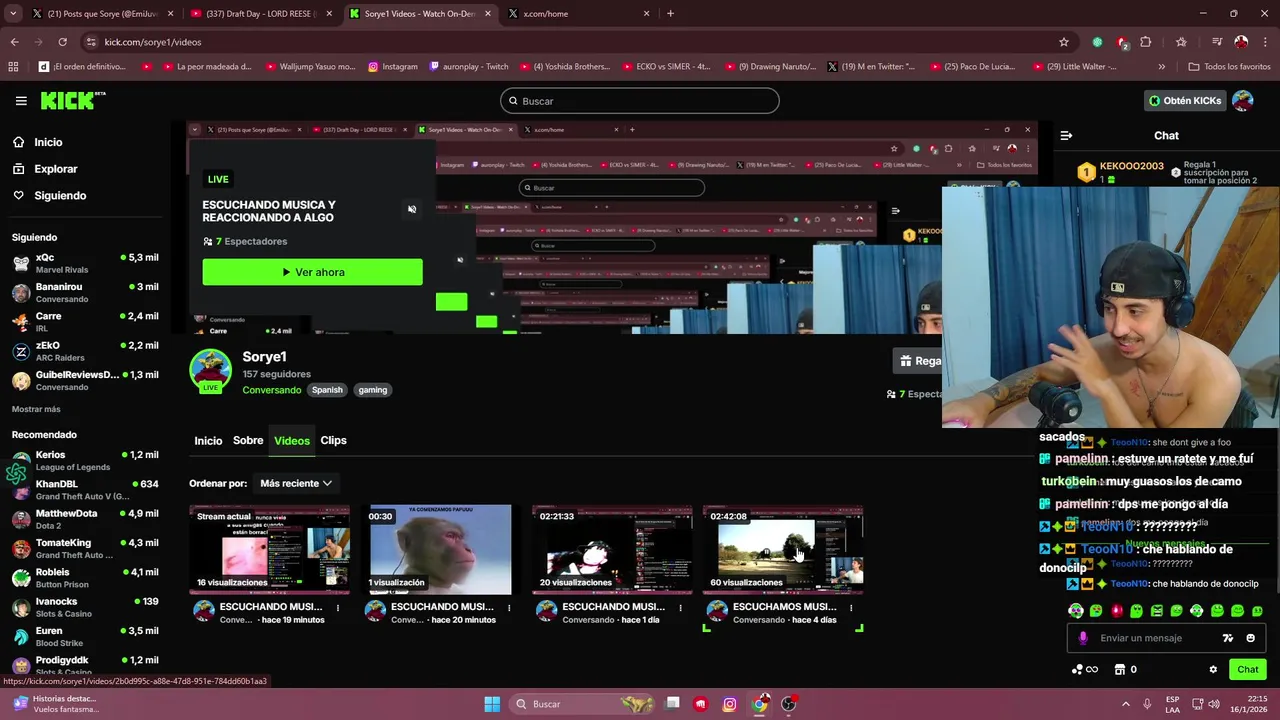Click the 7TV icon in message box
This screenshot has width=1280, height=720.
[x=1227, y=638]
